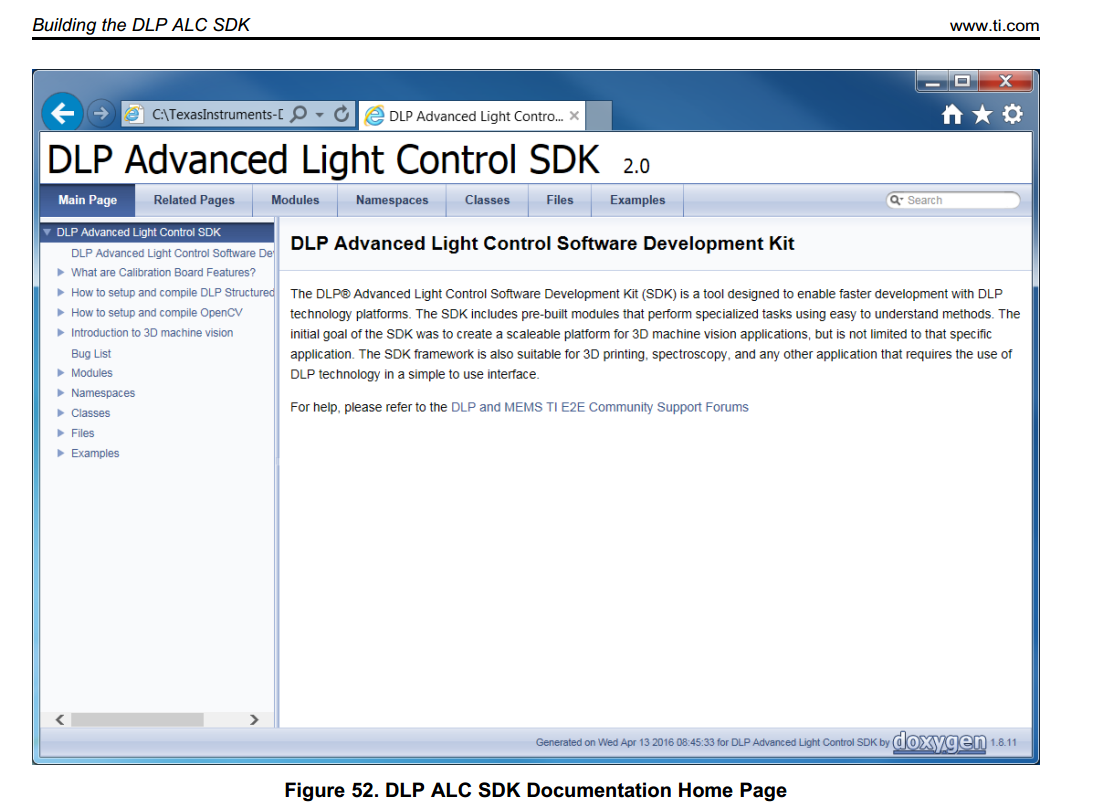
Task: Click DLP and MEMS TI E2E Community Support Forums link
Action: [600, 407]
